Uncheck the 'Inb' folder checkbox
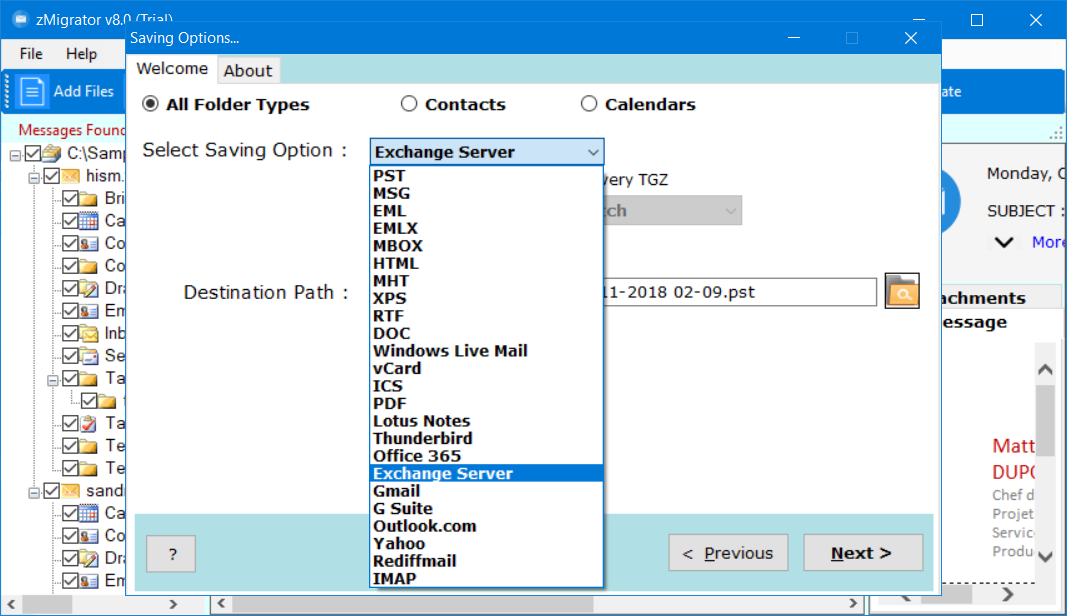 pos(70,333)
